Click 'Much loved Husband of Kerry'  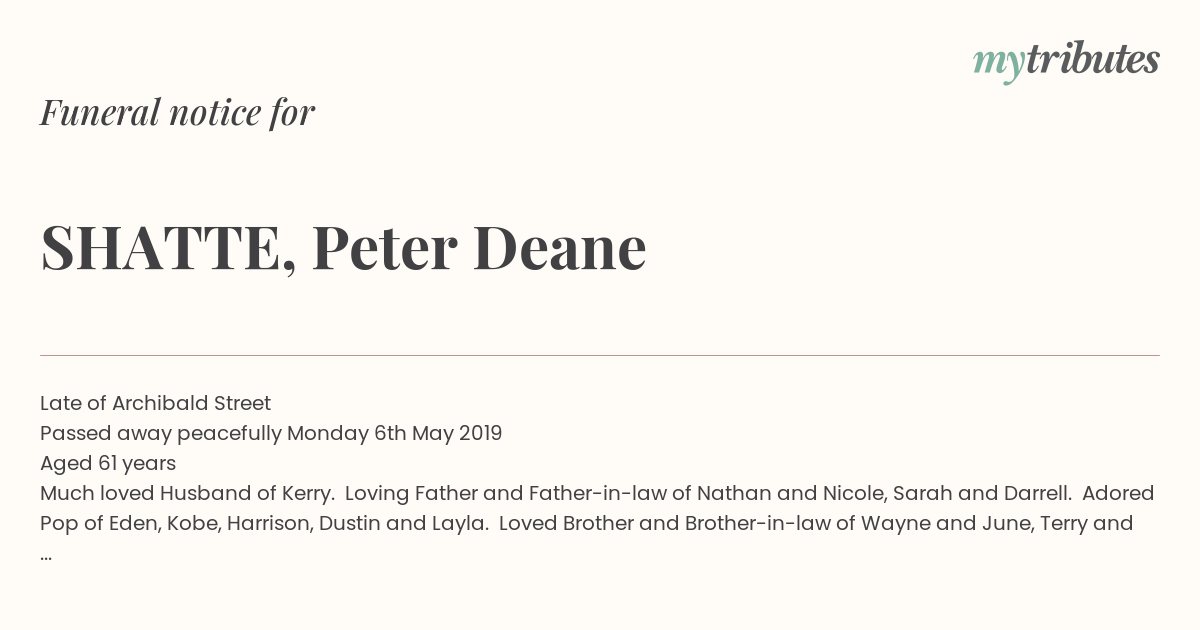(x=187, y=493)
